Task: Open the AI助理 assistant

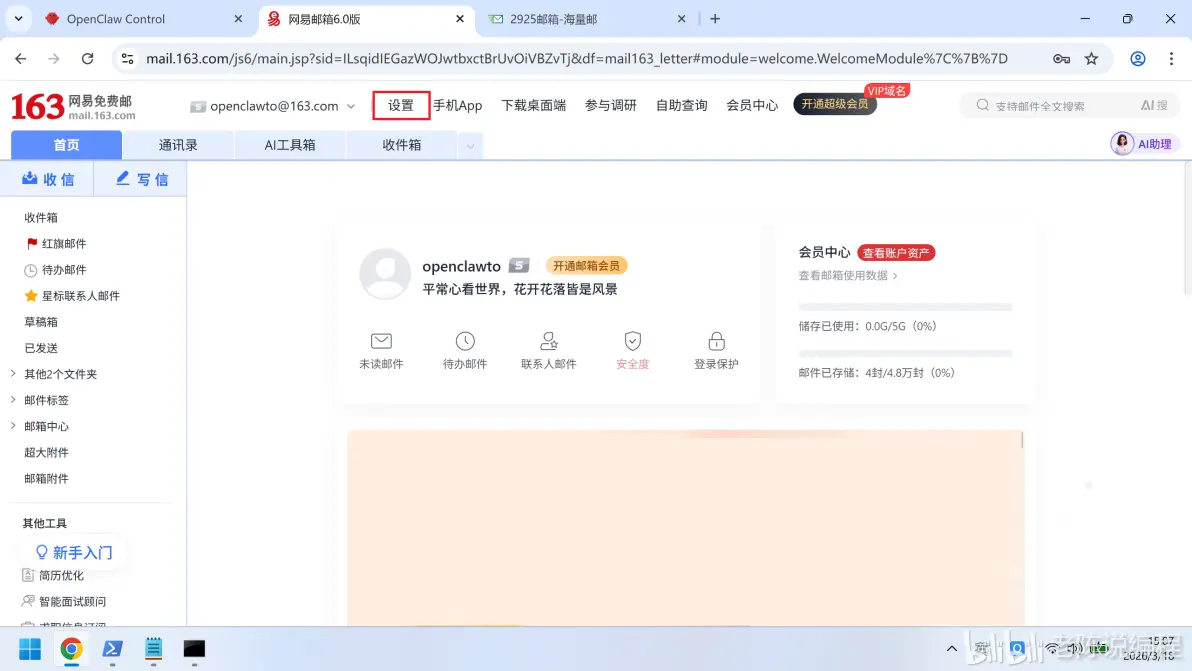Action: (x=1143, y=144)
